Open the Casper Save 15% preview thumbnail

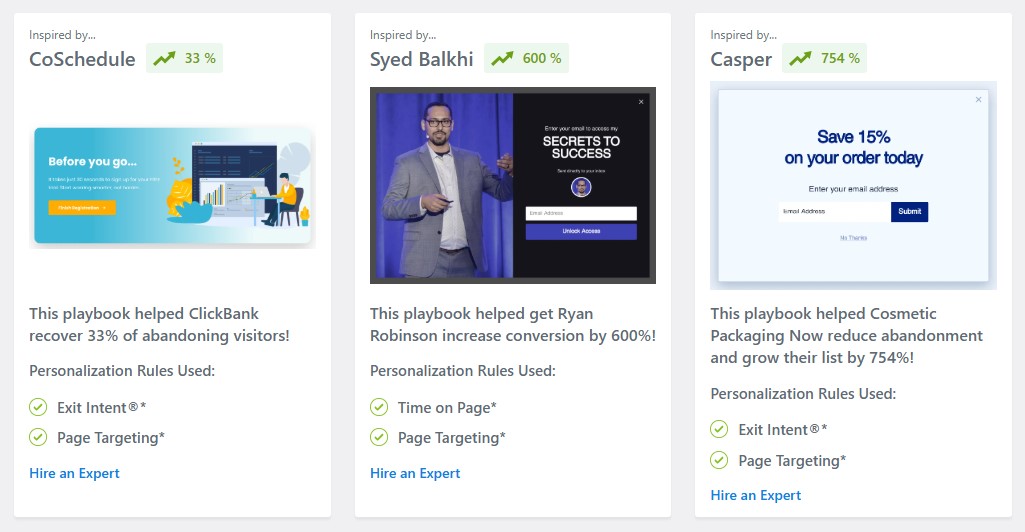coord(853,186)
